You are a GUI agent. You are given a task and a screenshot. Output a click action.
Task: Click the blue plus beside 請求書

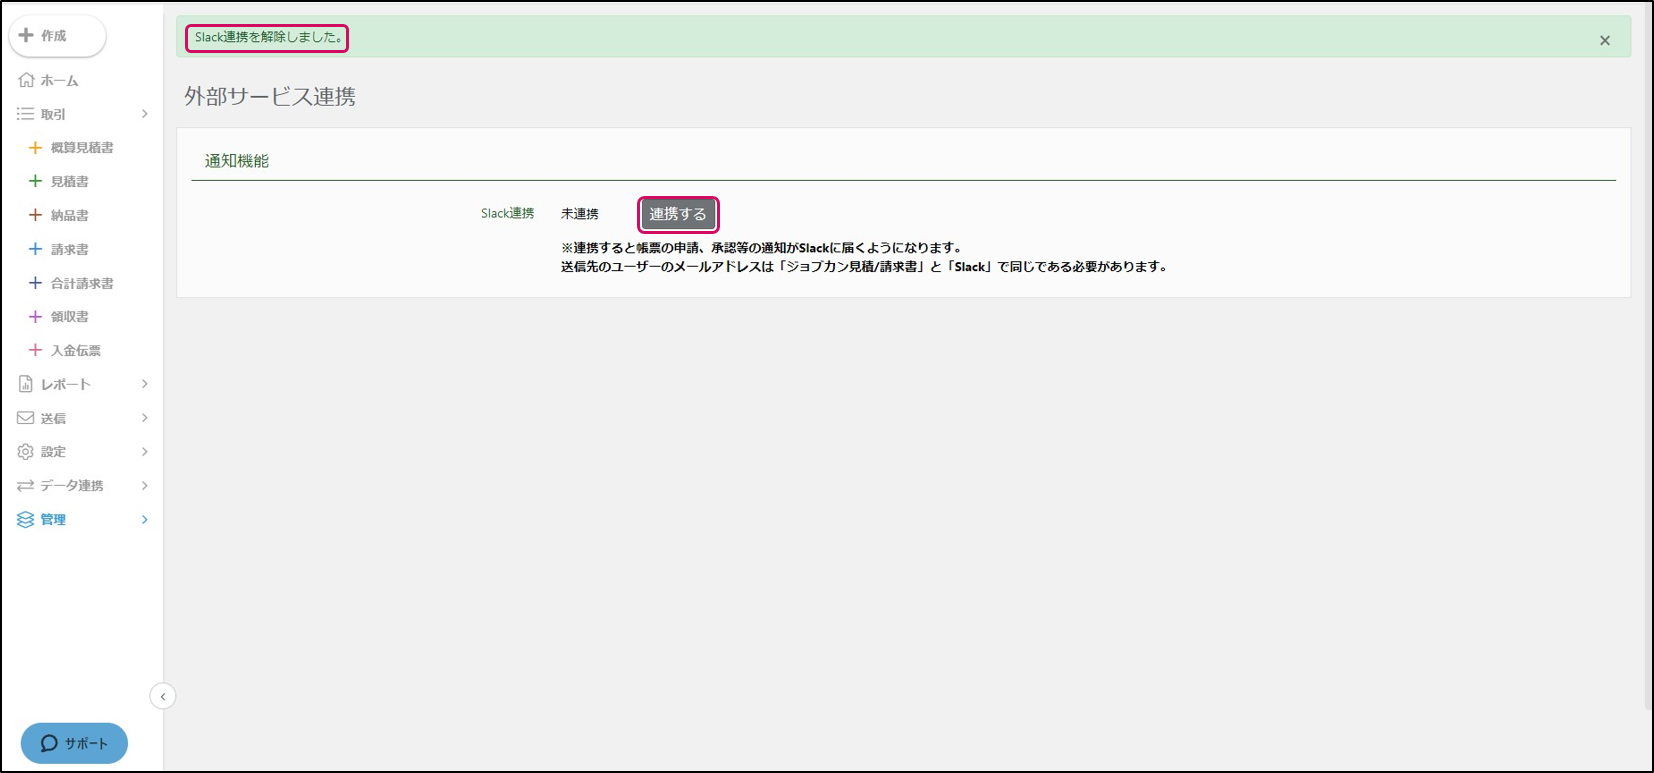35,249
